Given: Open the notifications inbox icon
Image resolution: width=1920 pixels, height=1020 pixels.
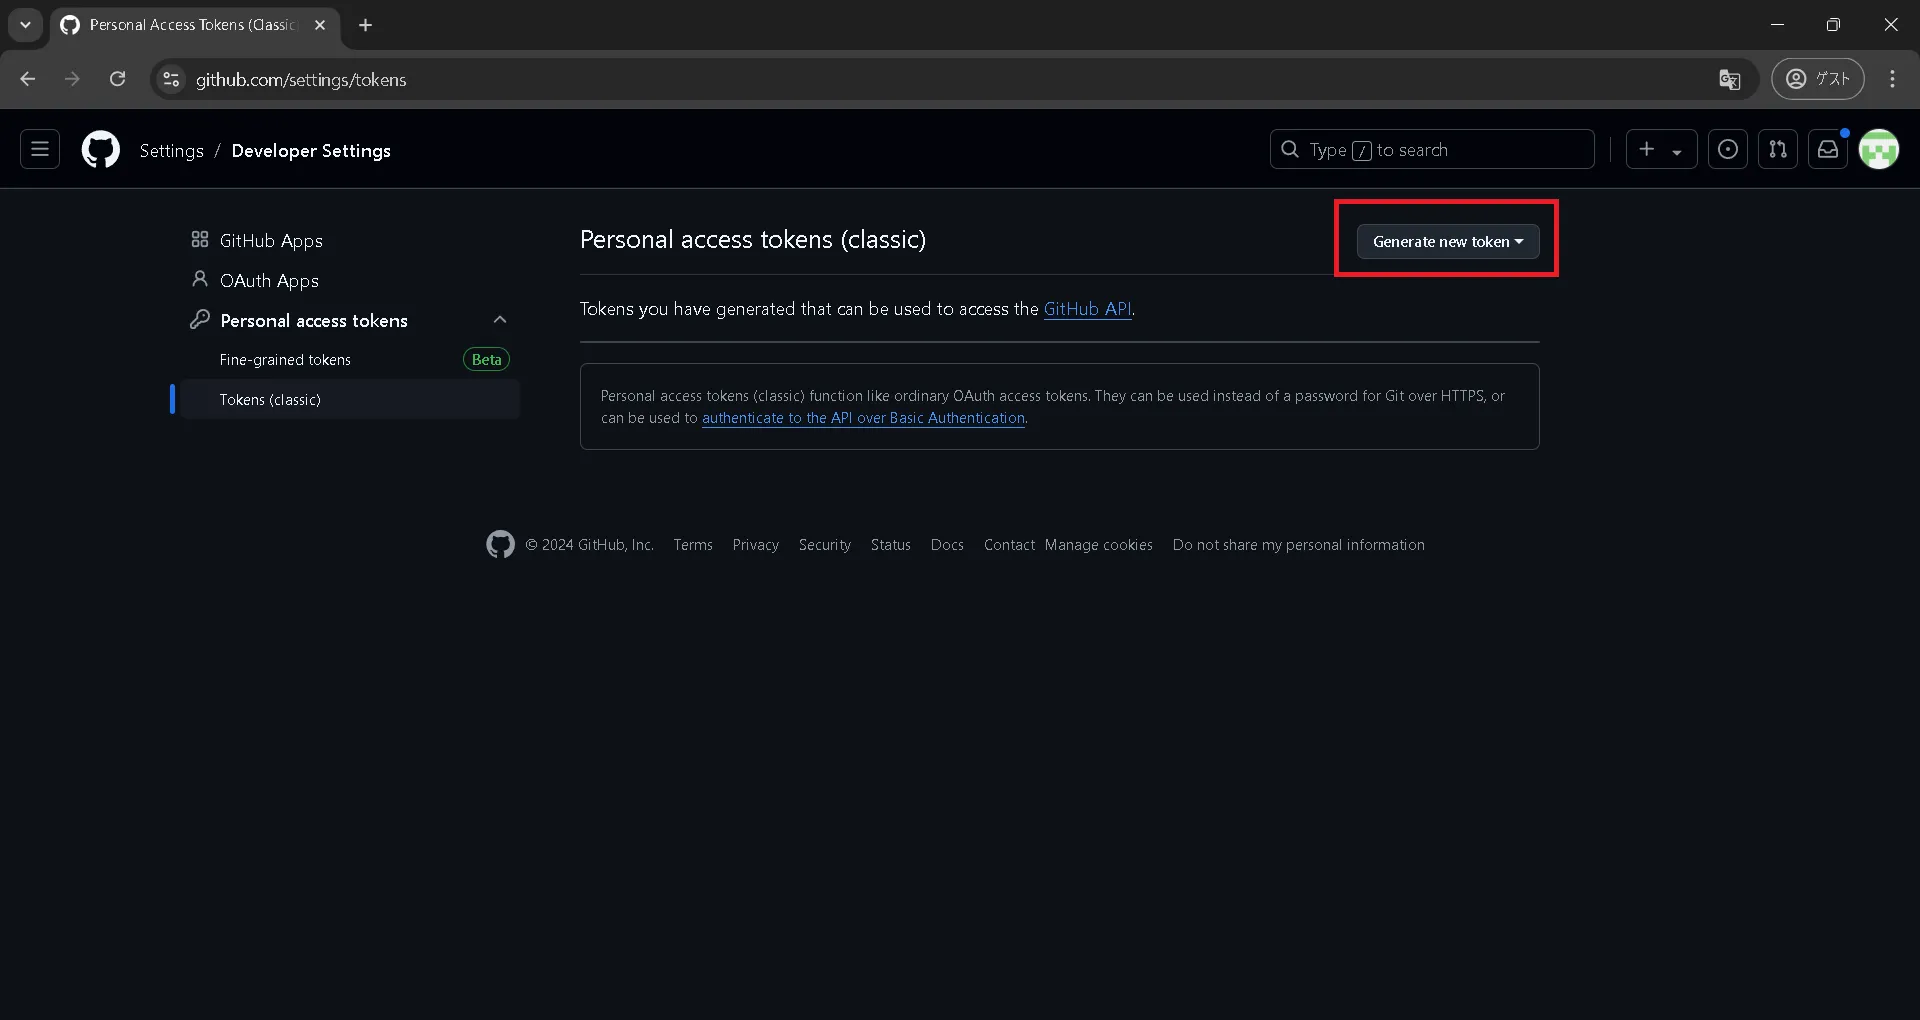Looking at the screenshot, I should point(1827,150).
